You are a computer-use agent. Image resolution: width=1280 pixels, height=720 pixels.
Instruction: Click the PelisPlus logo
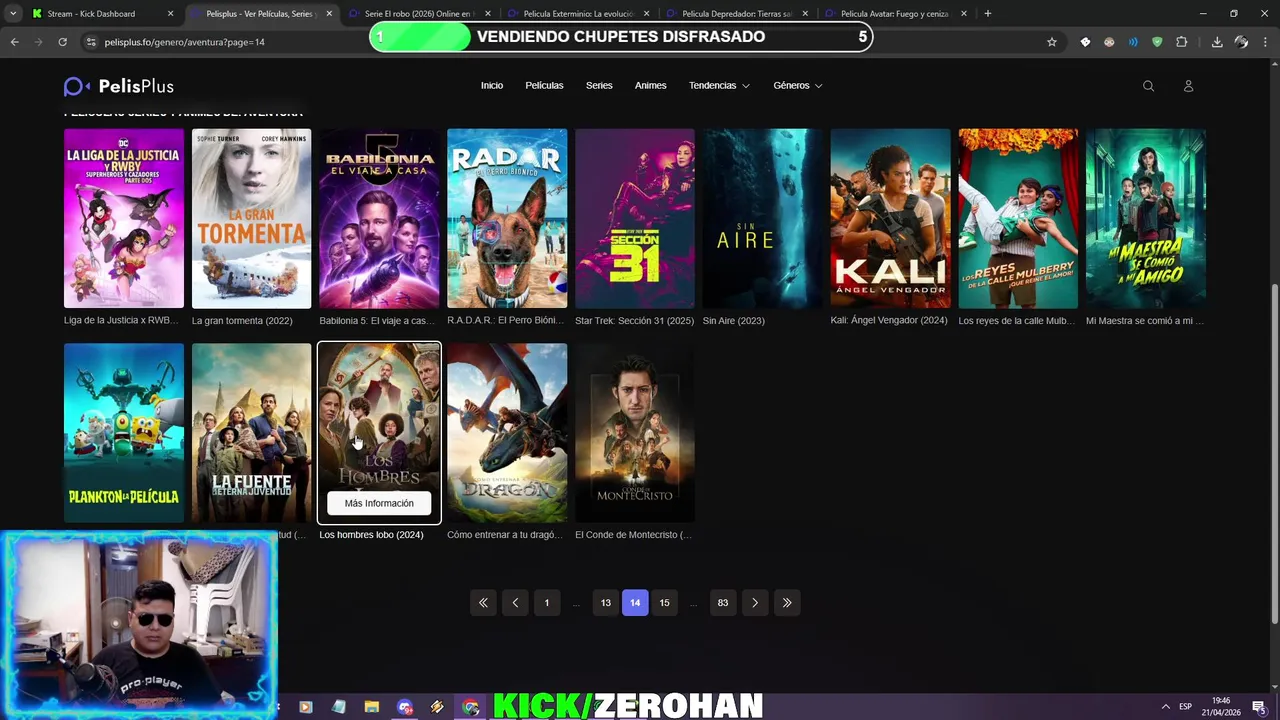(119, 86)
